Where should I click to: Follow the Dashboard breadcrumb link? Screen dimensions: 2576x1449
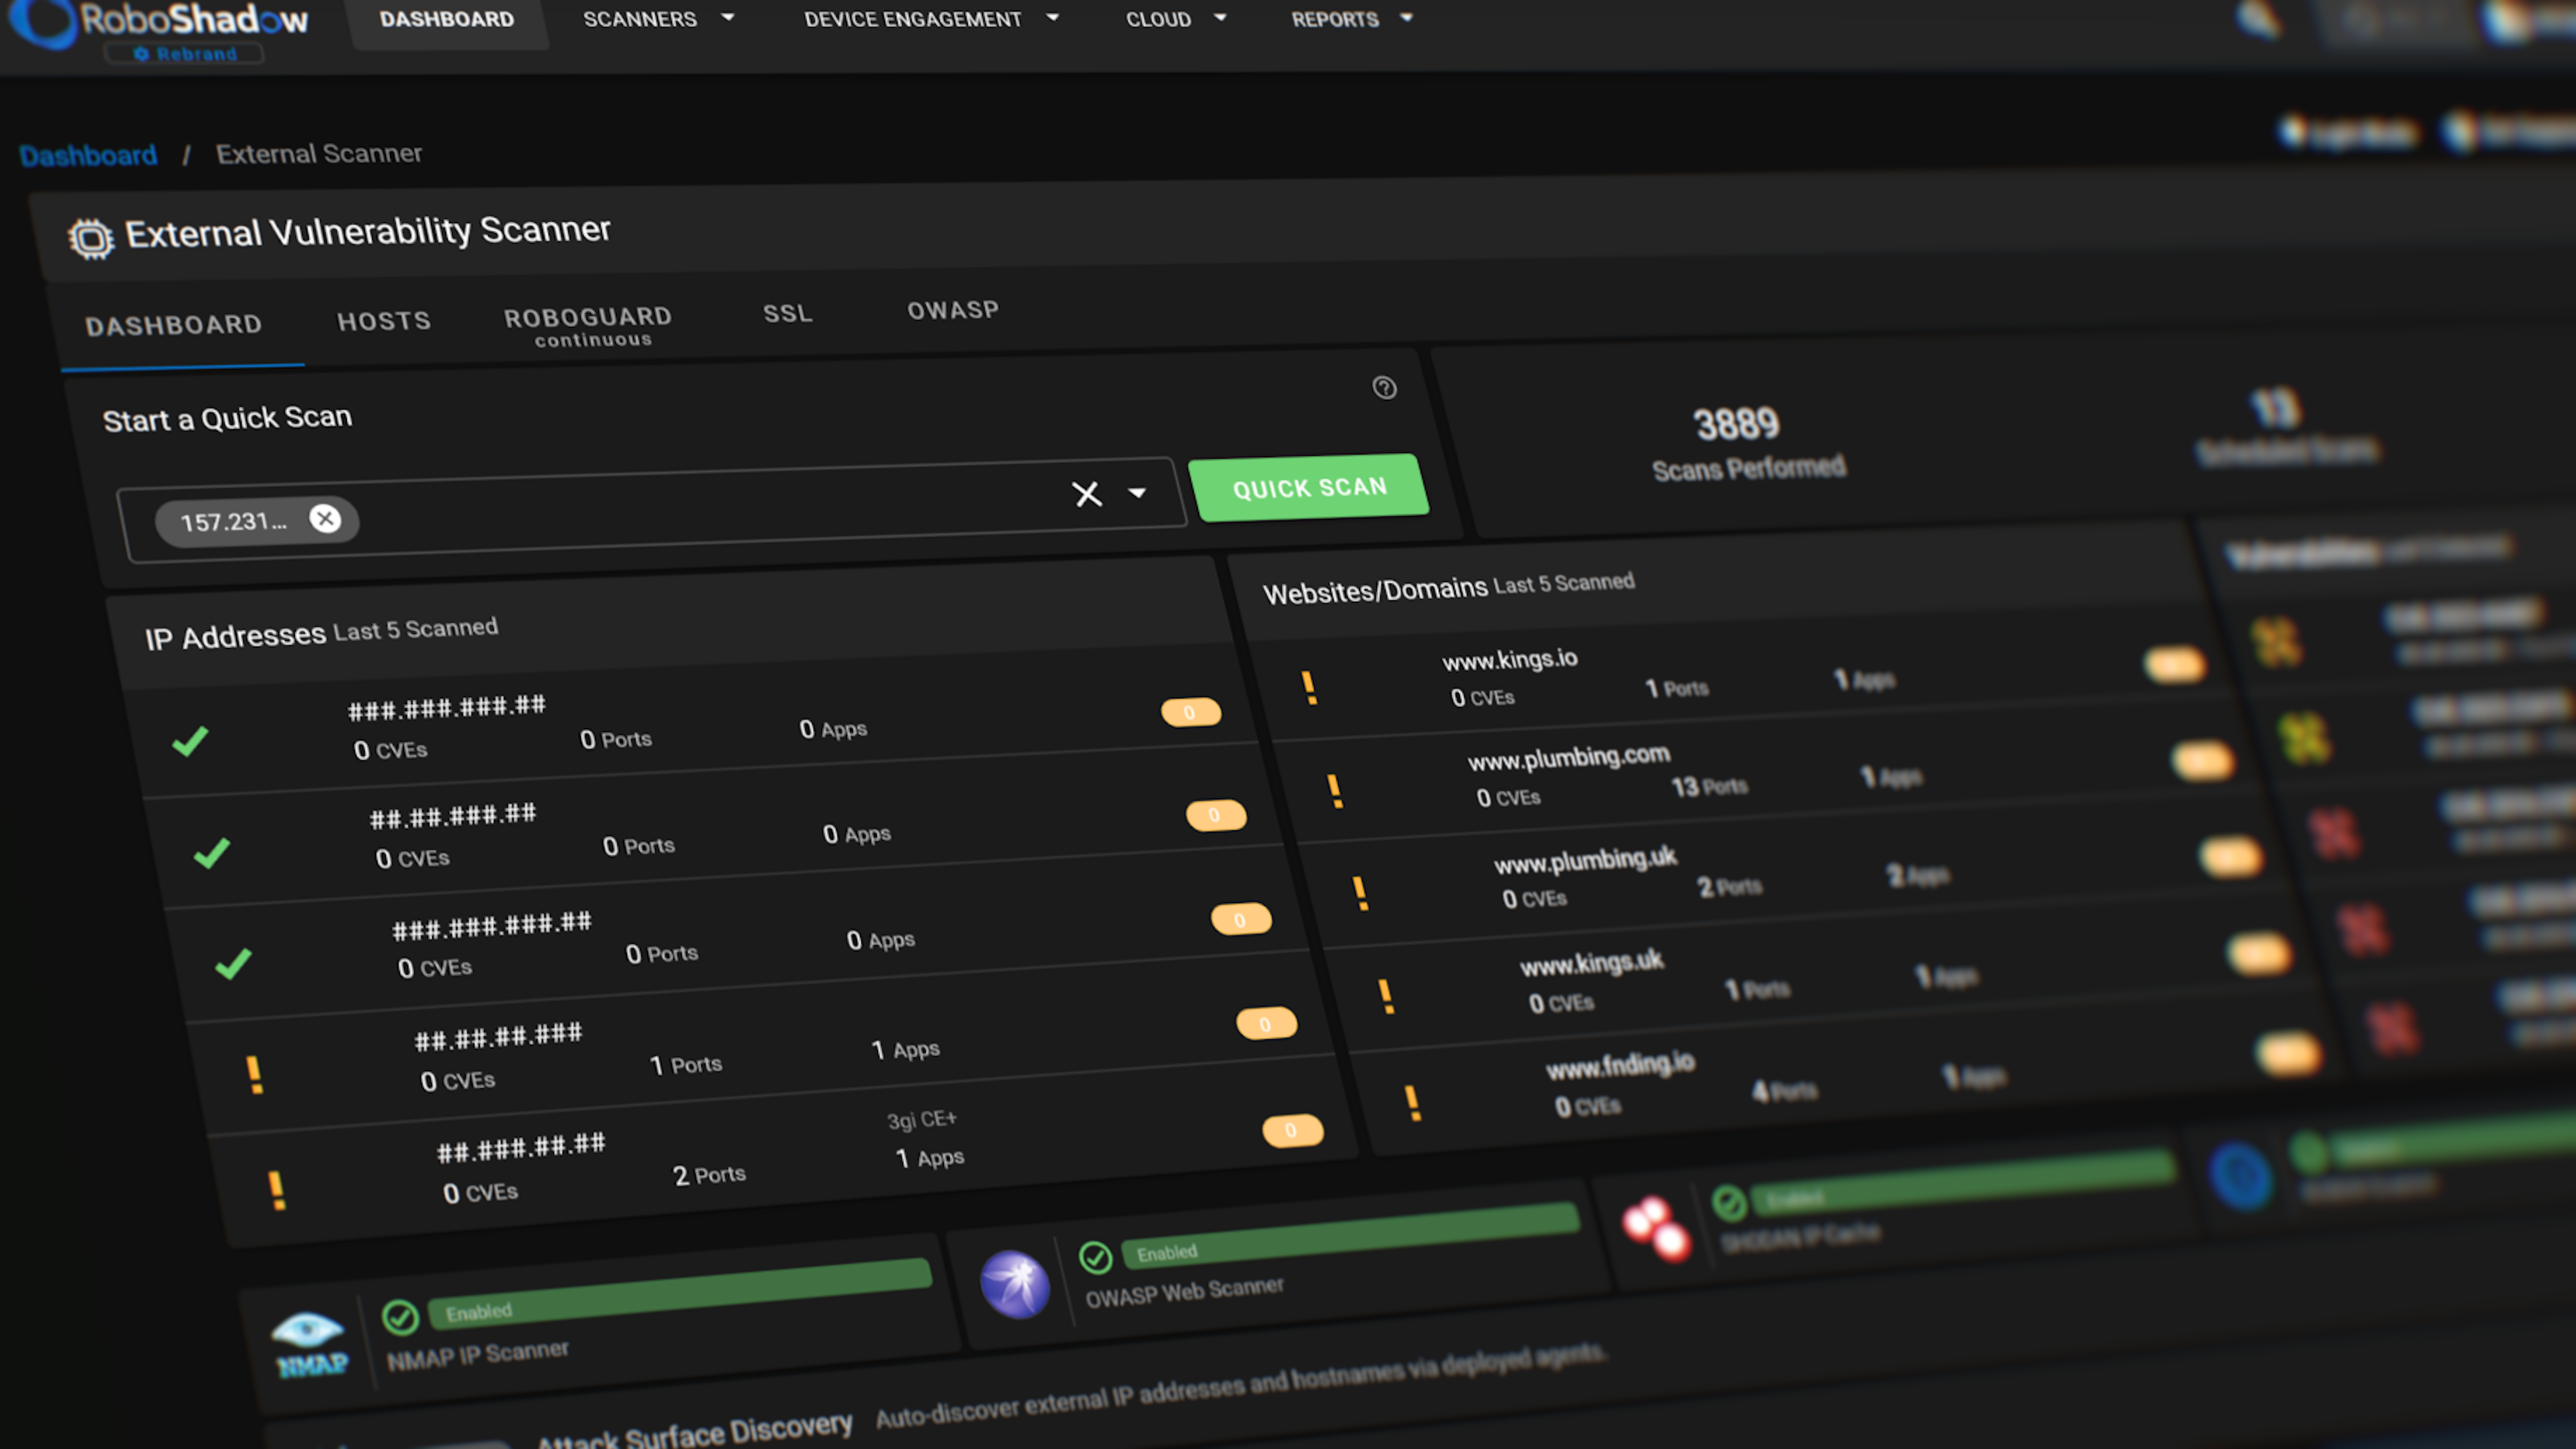(88, 155)
